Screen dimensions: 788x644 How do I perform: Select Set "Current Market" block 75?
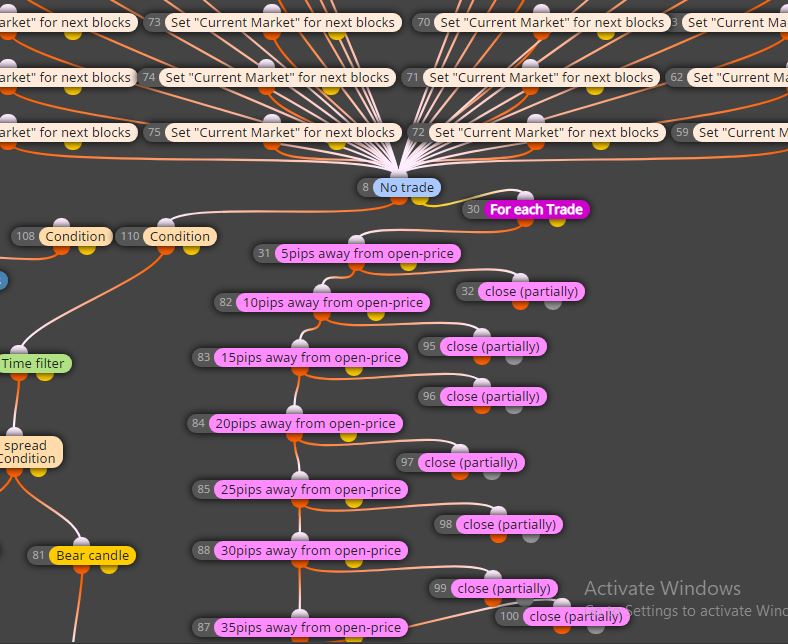(283, 133)
